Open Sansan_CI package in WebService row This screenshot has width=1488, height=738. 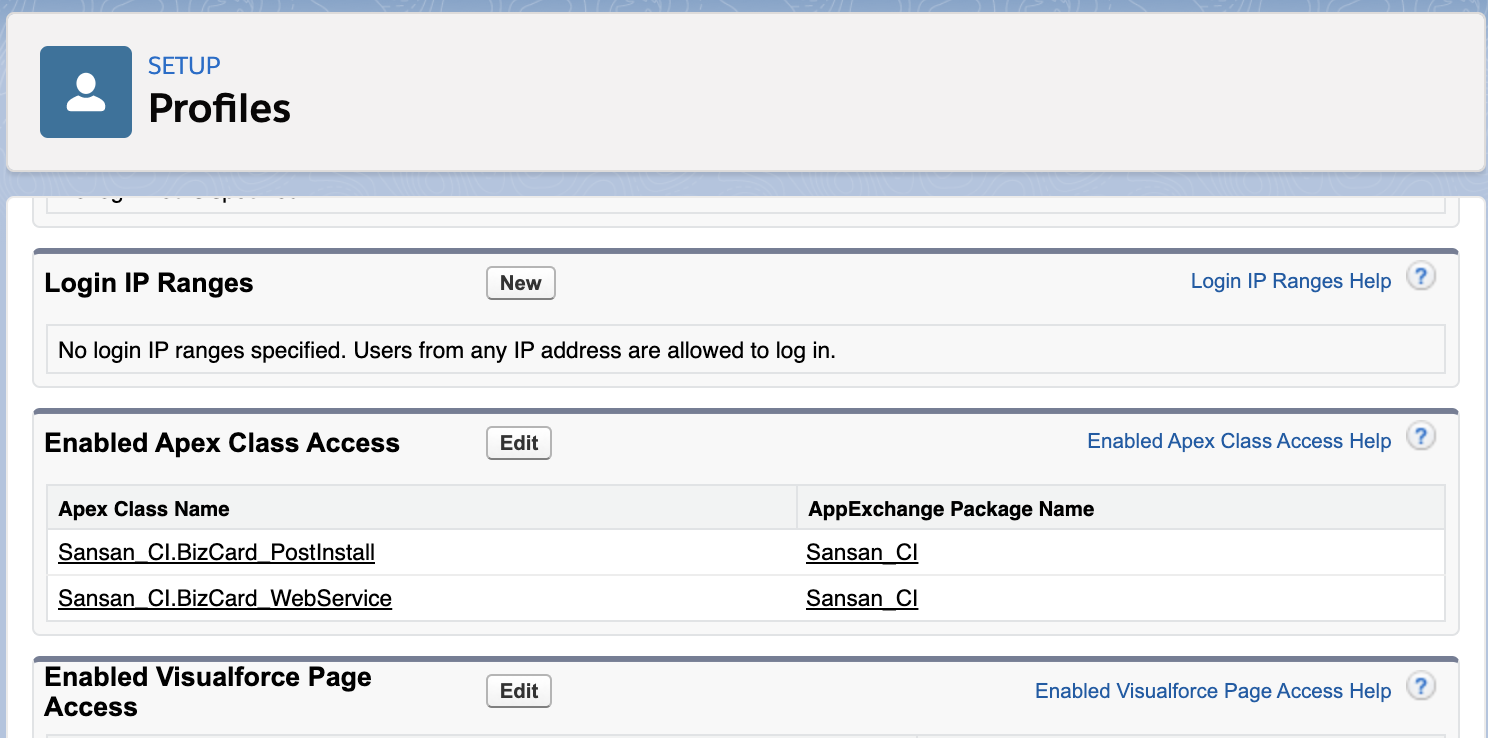tap(862, 598)
